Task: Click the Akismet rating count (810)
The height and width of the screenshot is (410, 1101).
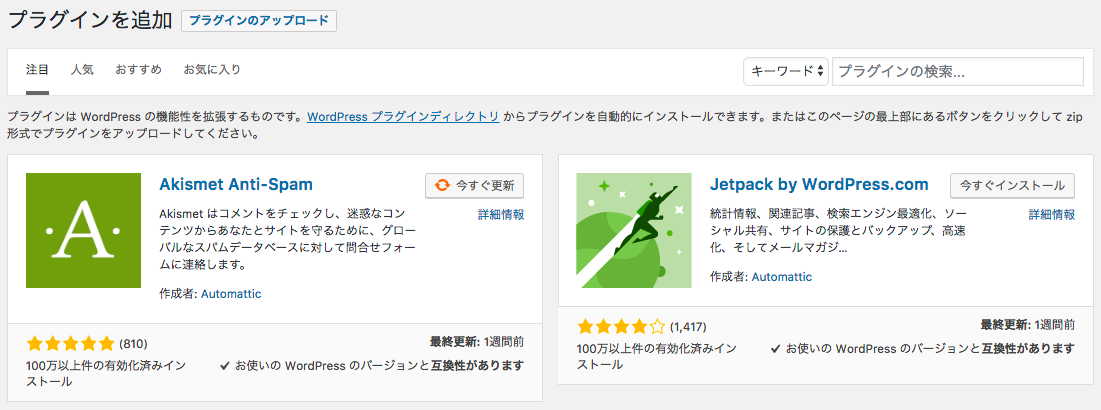Action: 133,344
